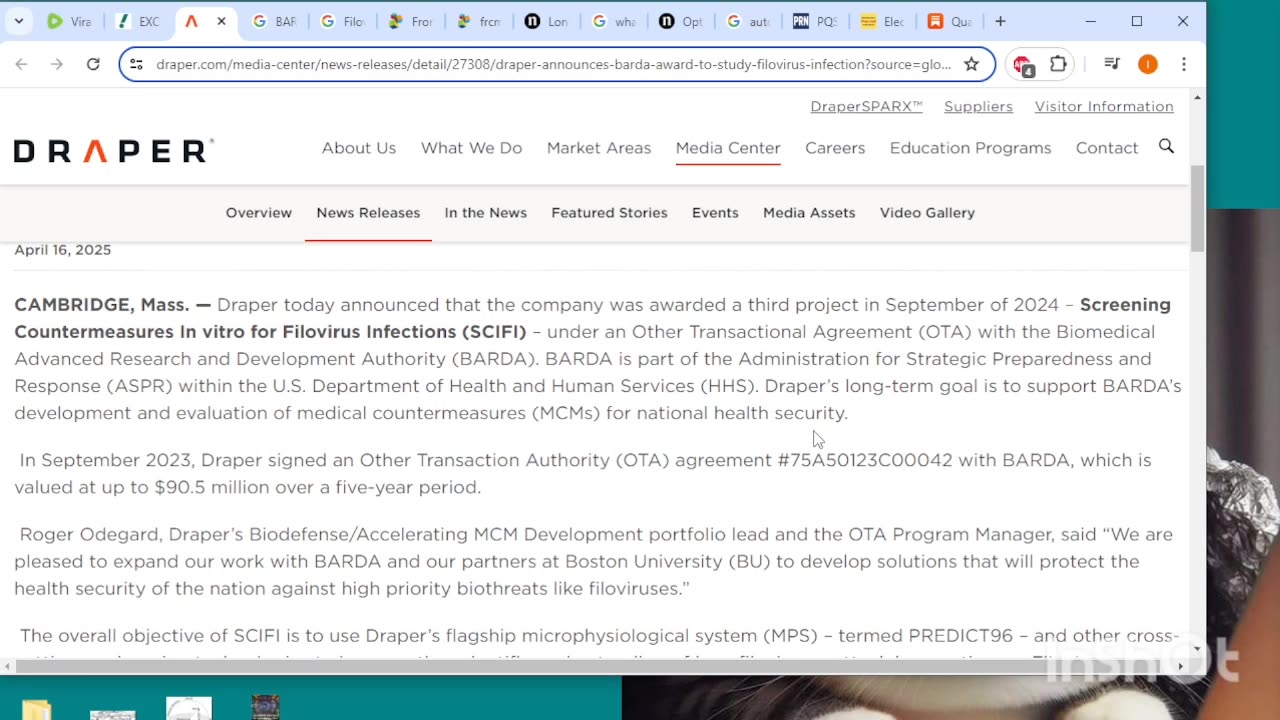Select the Video Gallery sub-tab
Screen dimensions: 1280x720
pos(927,213)
